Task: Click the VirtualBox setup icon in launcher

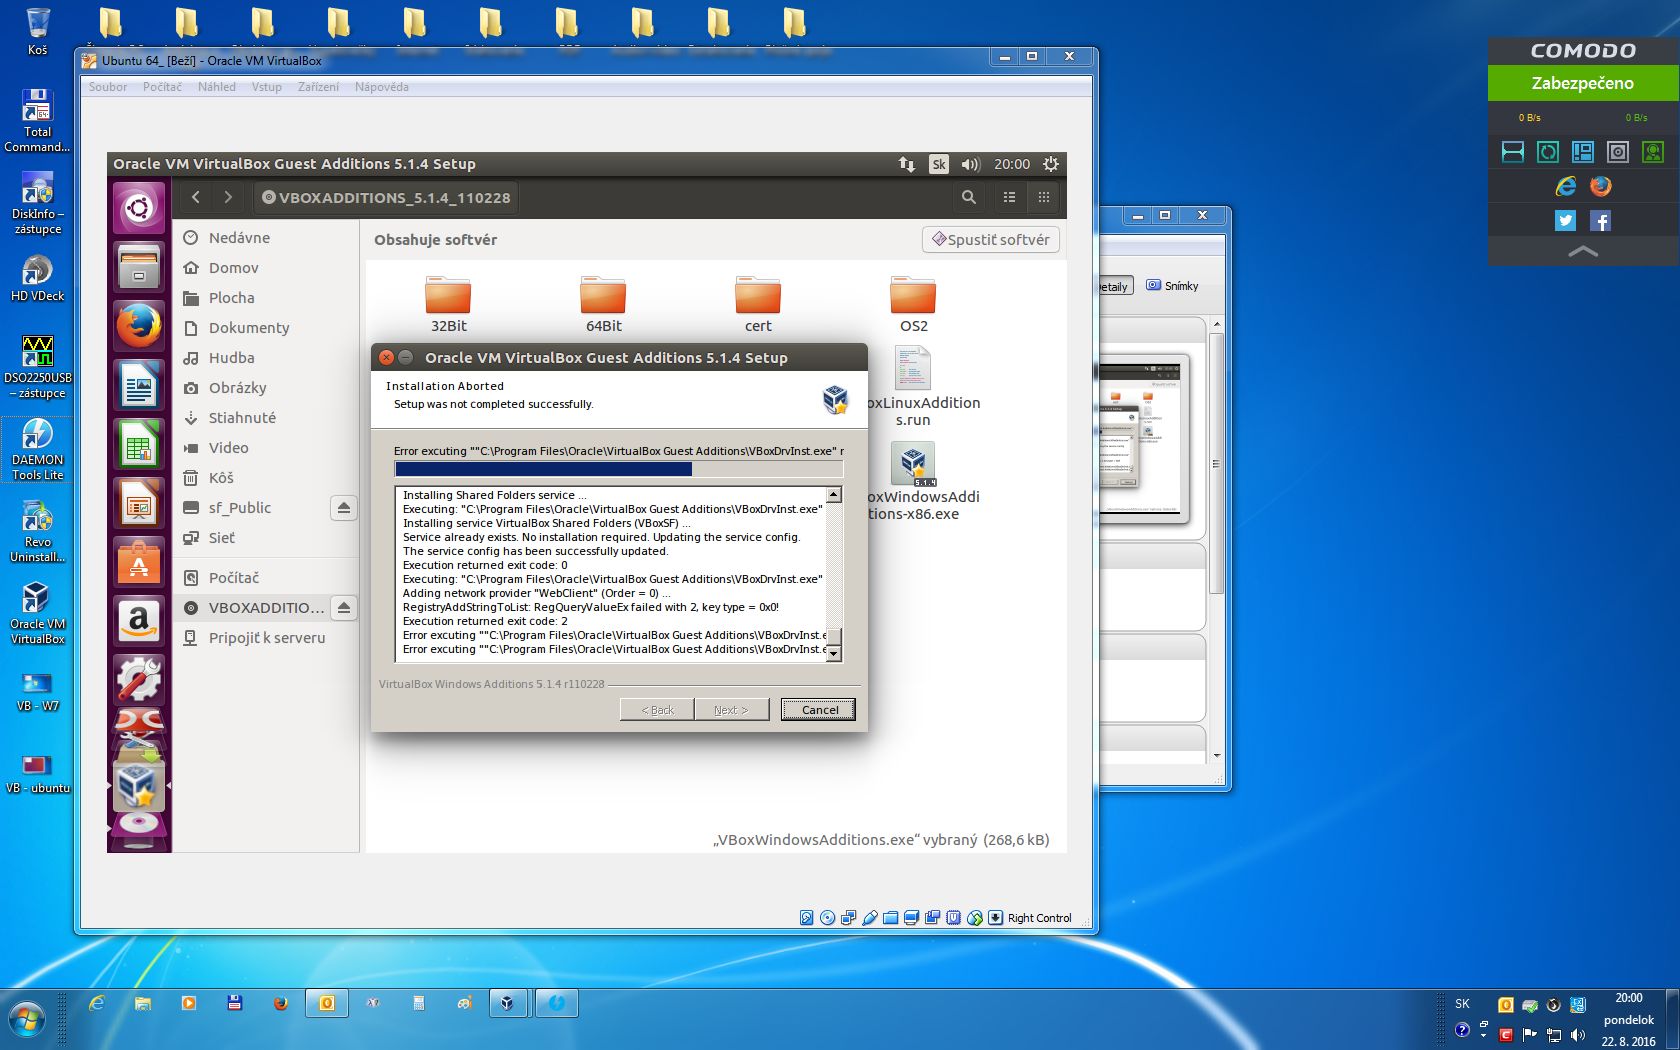Action: (x=139, y=786)
